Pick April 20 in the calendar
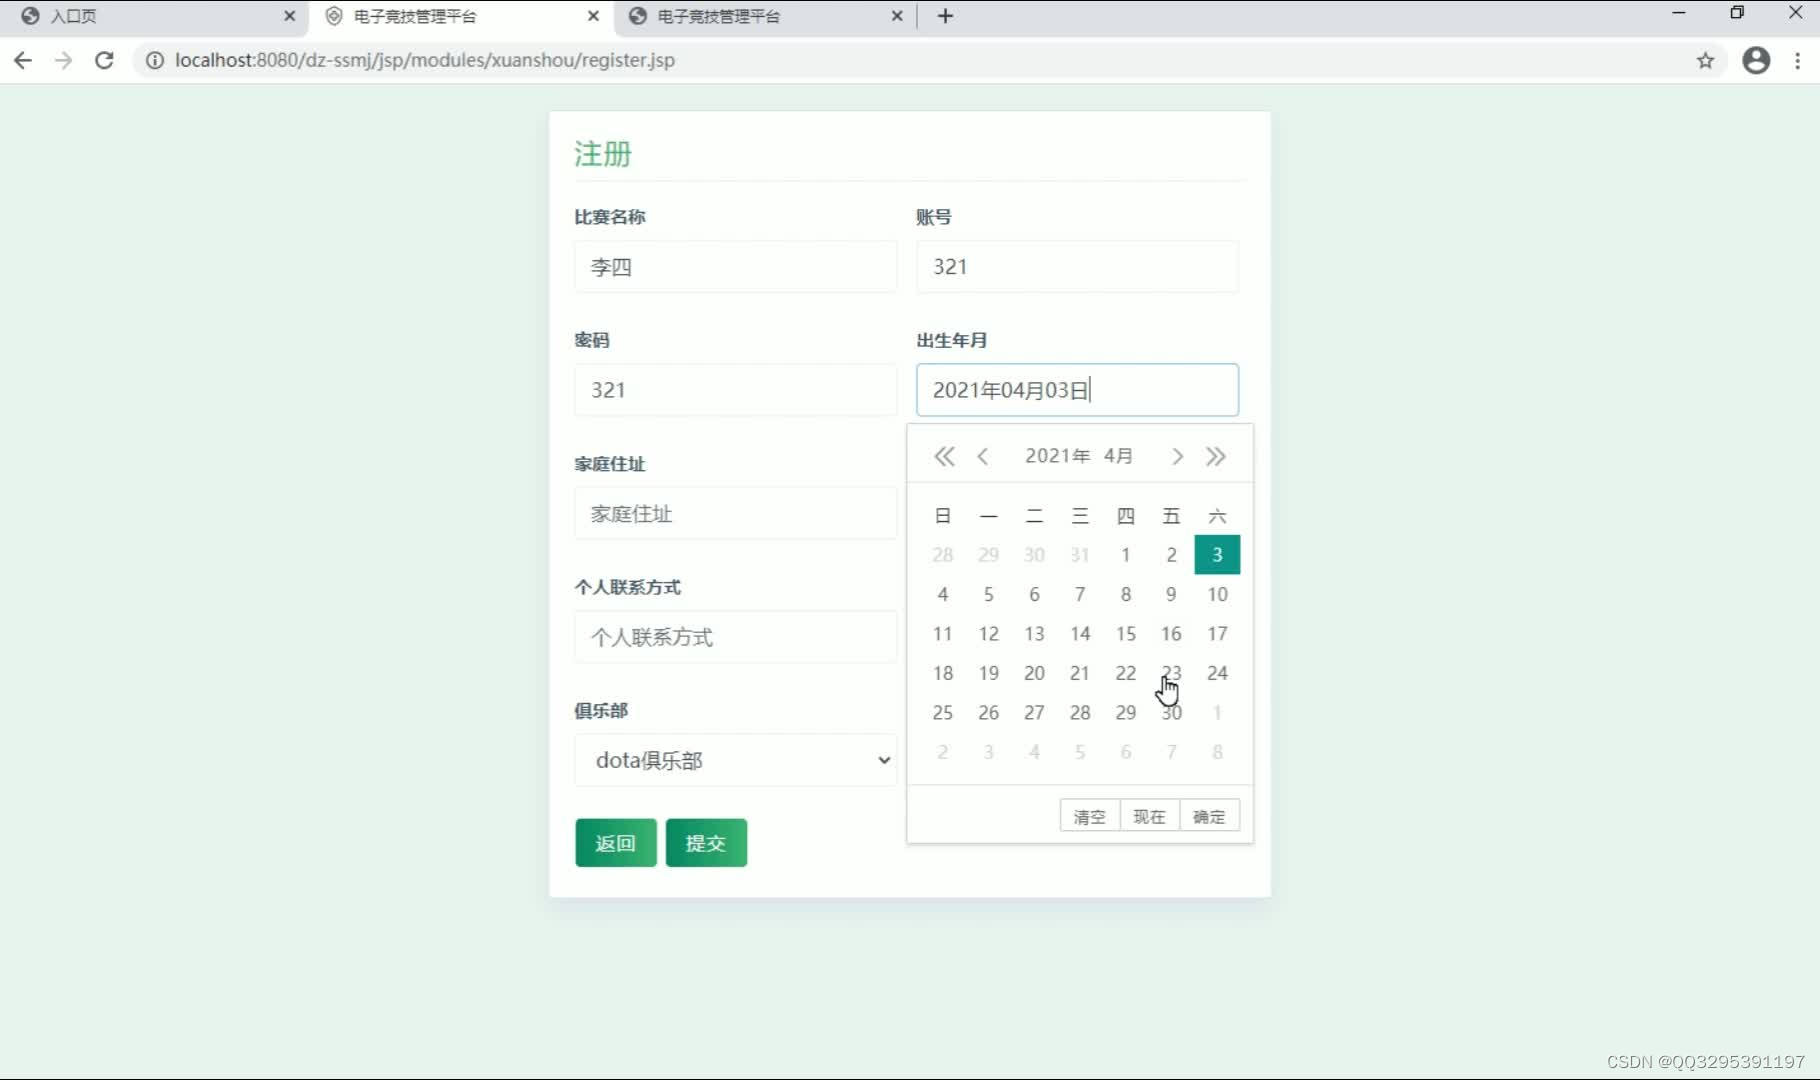This screenshot has width=1820, height=1080. [x=1034, y=673]
